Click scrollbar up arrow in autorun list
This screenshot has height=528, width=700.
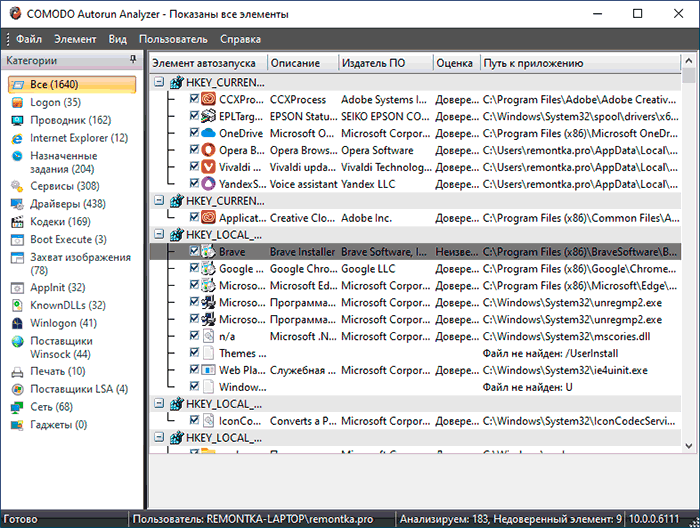point(689,61)
